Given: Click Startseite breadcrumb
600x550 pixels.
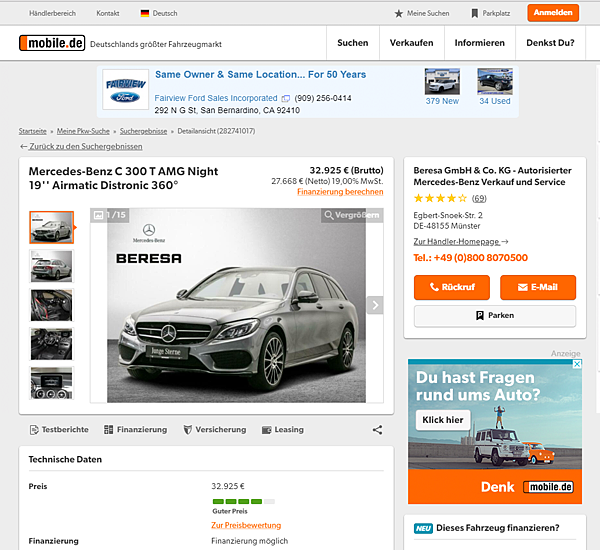Looking at the screenshot, I should pos(33,131).
